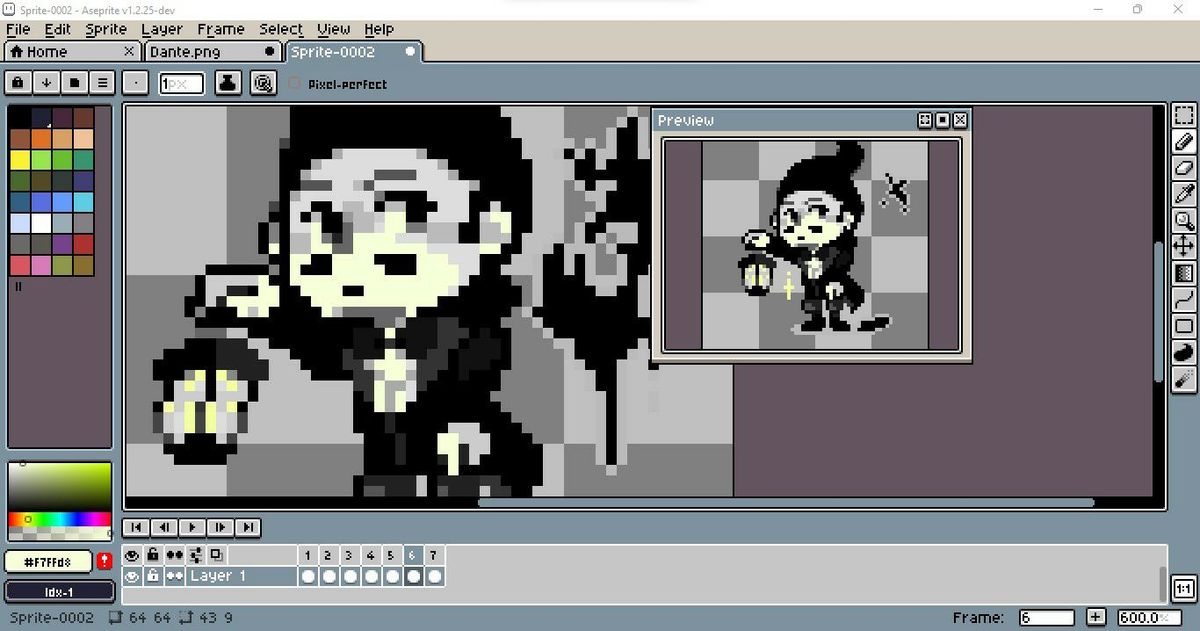Close the Preview window
This screenshot has height=631, width=1200.
click(x=960, y=120)
